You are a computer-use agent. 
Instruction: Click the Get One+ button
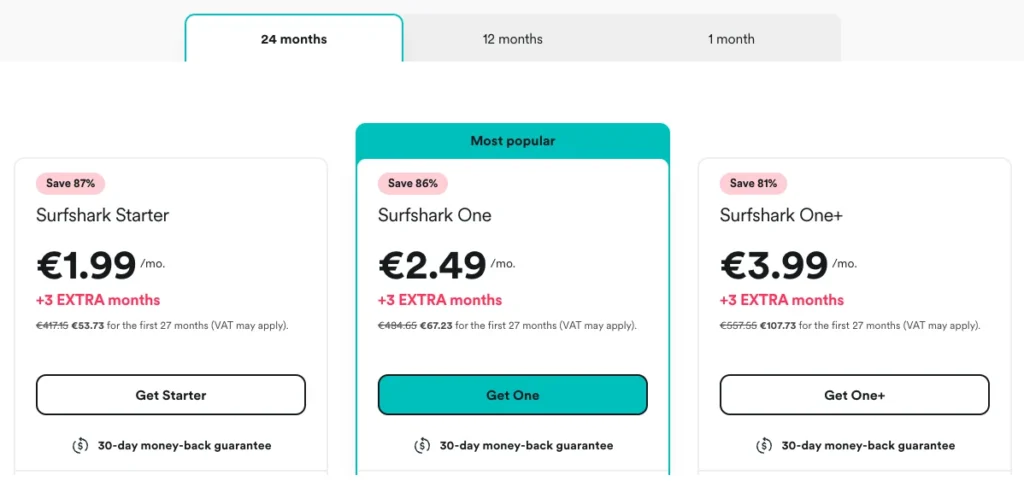(854, 395)
